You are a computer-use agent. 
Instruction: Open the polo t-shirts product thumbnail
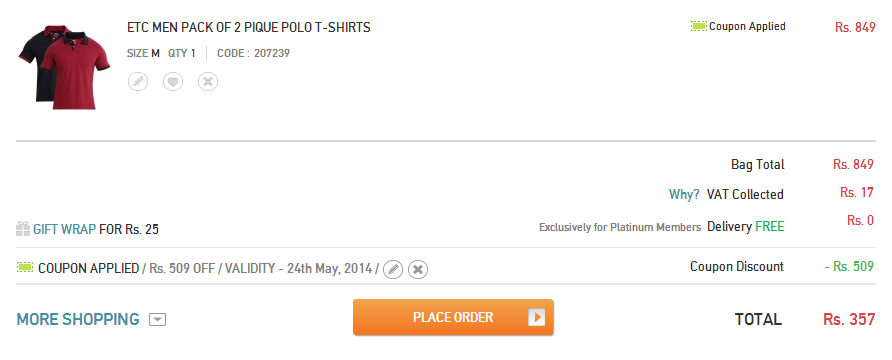64,67
